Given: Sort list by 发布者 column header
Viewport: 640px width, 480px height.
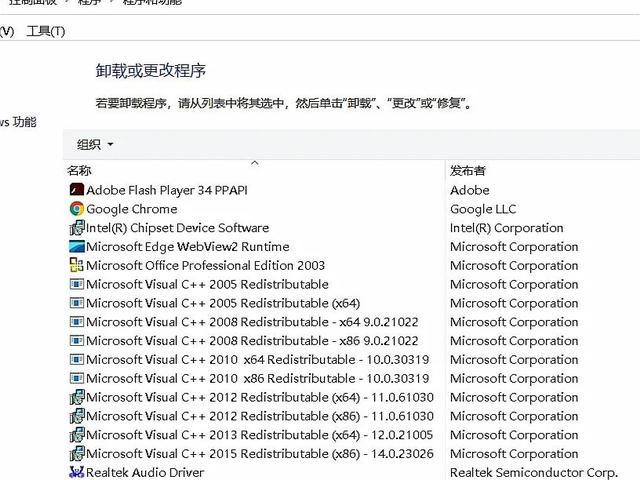Looking at the screenshot, I should click(468, 170).
